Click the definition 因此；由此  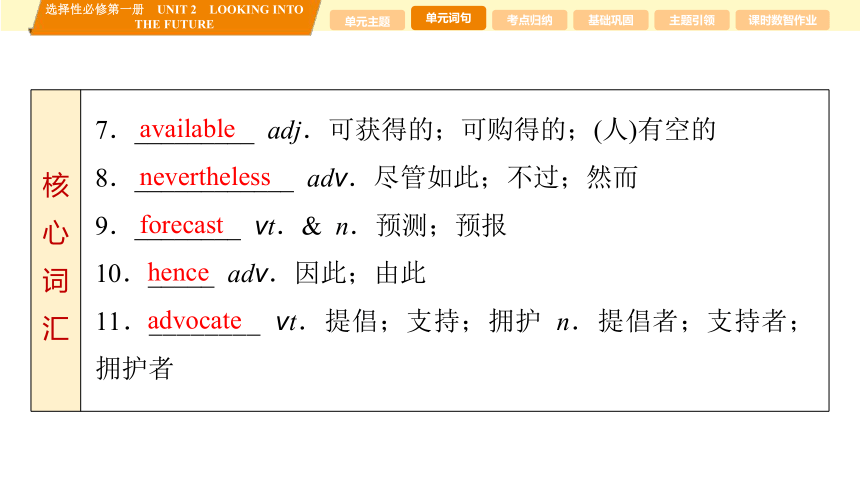pyautogui.click(x=360, y=273)
